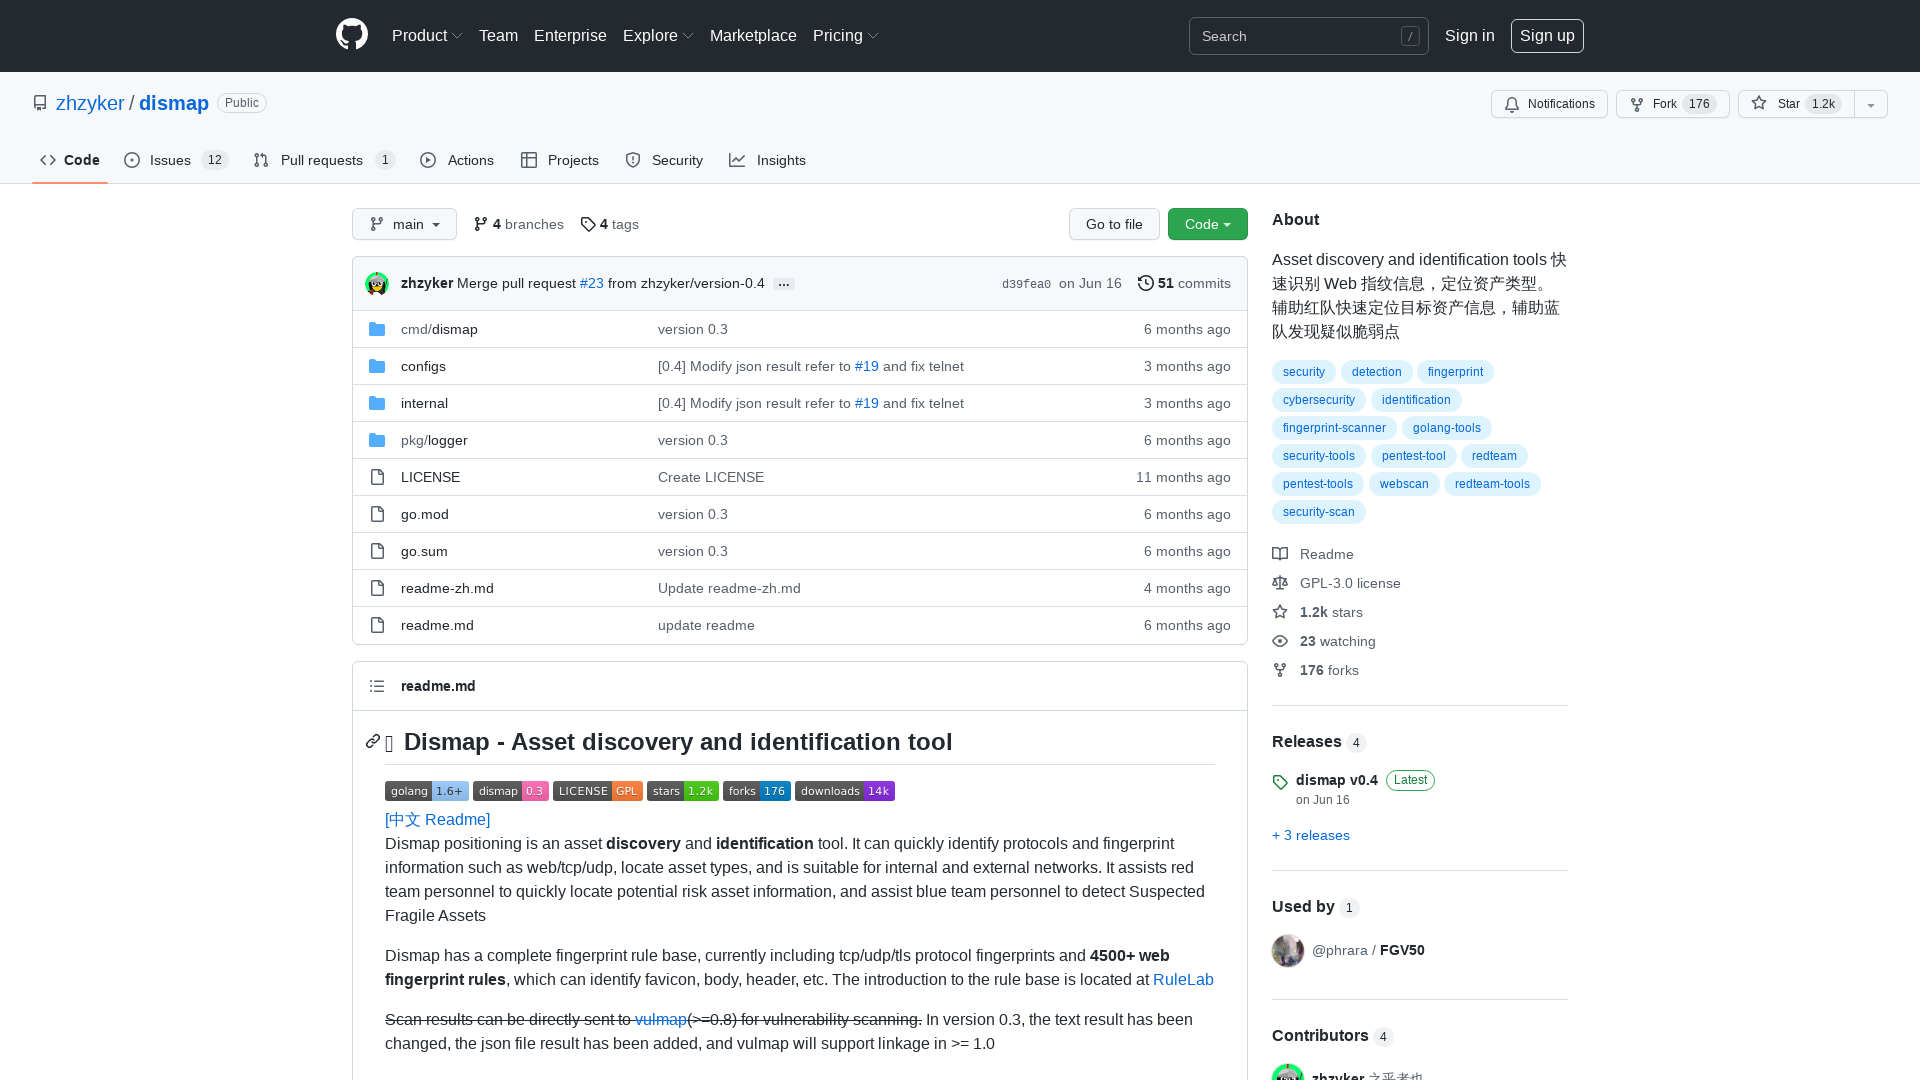This screenshot has width=1920, height=1080.
Task: Click the heading anchor link icon
Action: point(373,741)
